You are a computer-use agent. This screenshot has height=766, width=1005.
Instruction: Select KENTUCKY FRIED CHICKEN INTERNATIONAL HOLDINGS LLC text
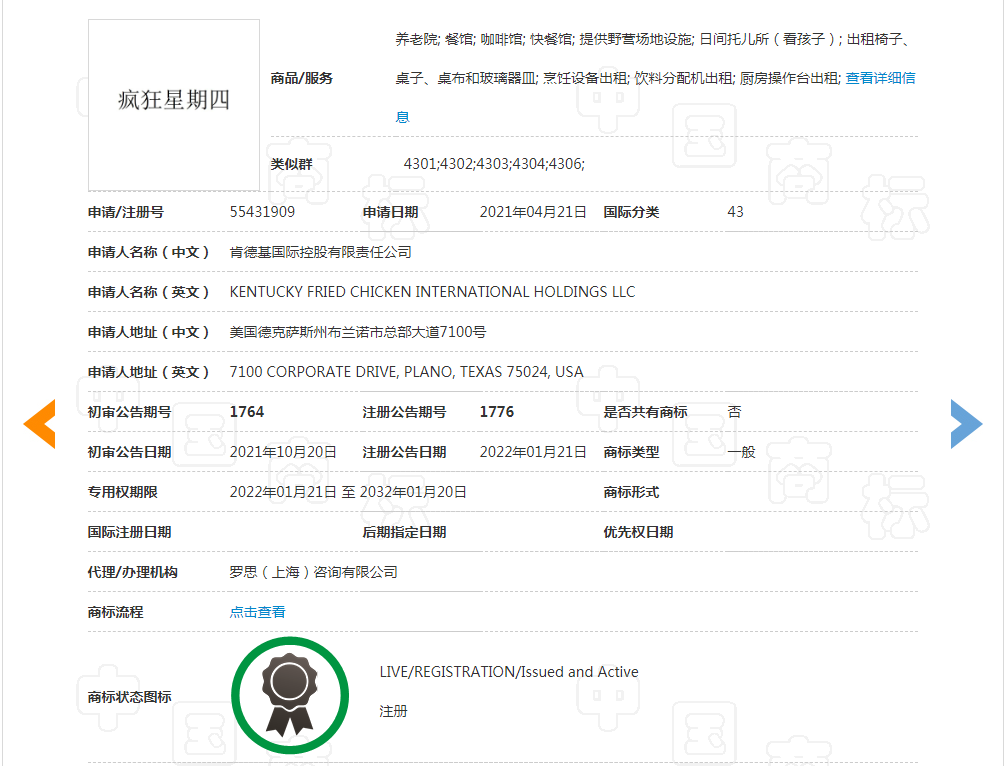click(x=432, y=292)
